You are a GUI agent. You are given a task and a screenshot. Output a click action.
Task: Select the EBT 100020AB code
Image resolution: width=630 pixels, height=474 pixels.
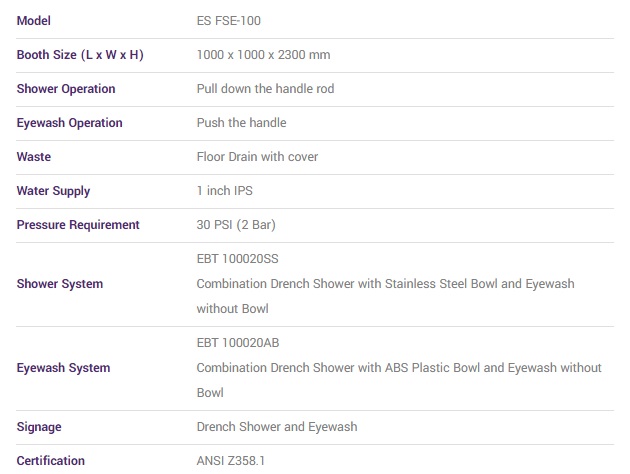[238, 343]
